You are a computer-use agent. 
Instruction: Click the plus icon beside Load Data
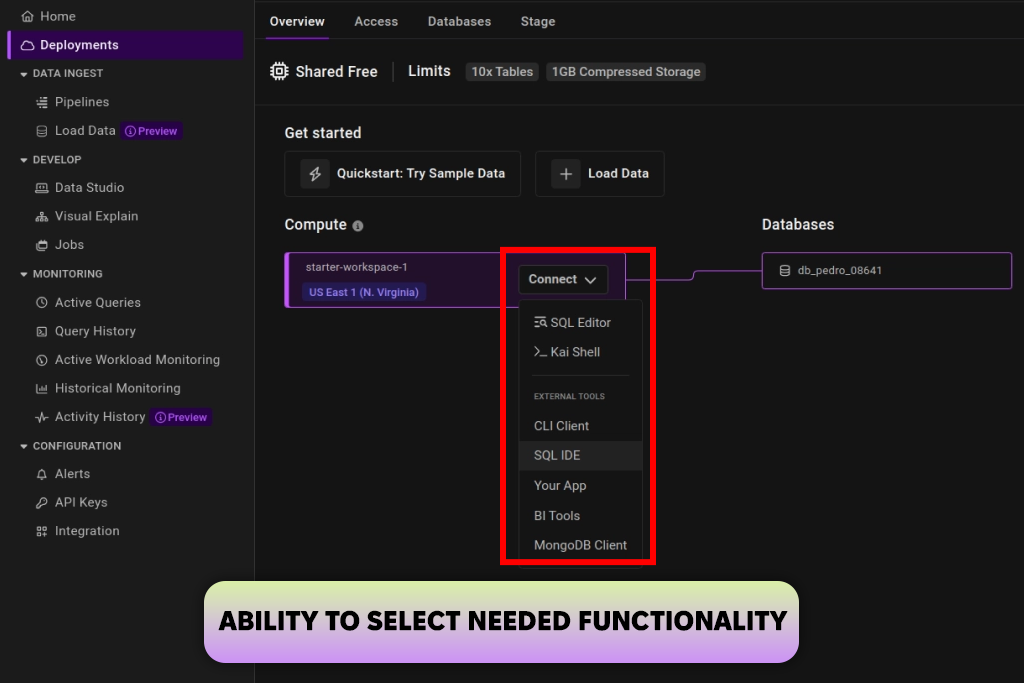coord(566,174)
